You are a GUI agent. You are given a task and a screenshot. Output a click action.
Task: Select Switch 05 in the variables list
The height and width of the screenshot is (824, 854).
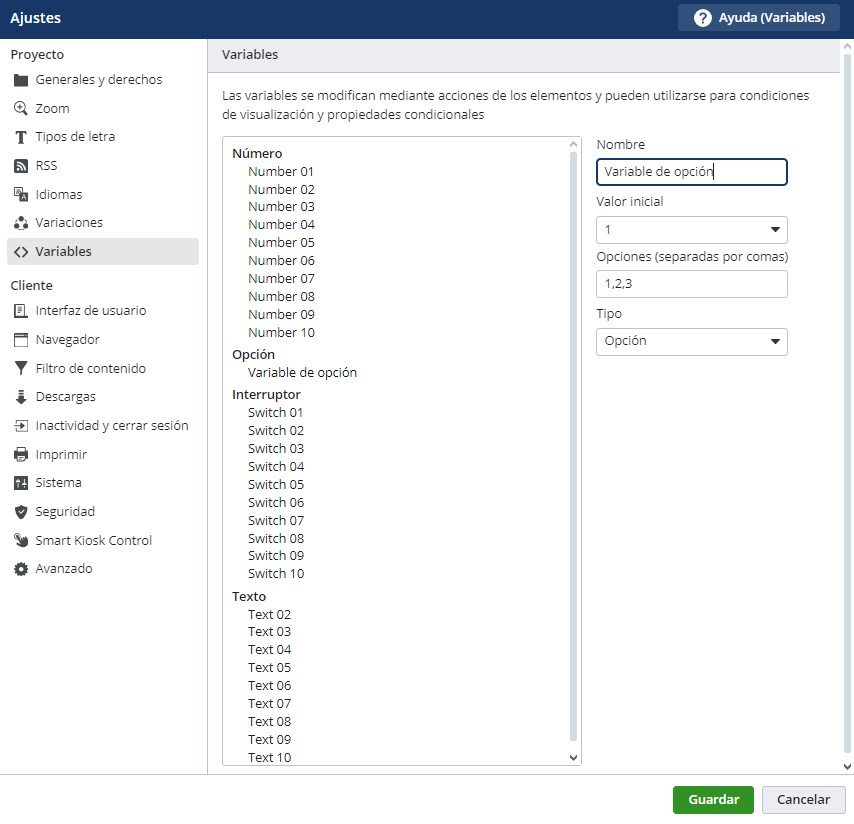click(276, 485)
